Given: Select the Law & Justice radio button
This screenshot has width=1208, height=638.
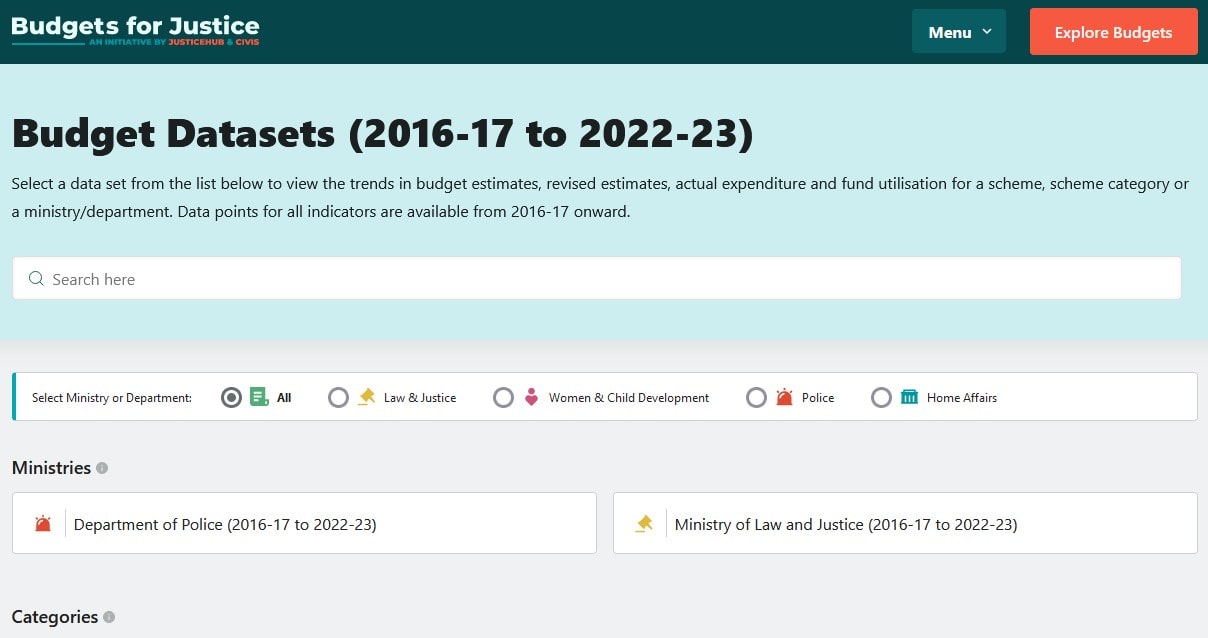Looking at the screenshot, I should click(338, 398).
